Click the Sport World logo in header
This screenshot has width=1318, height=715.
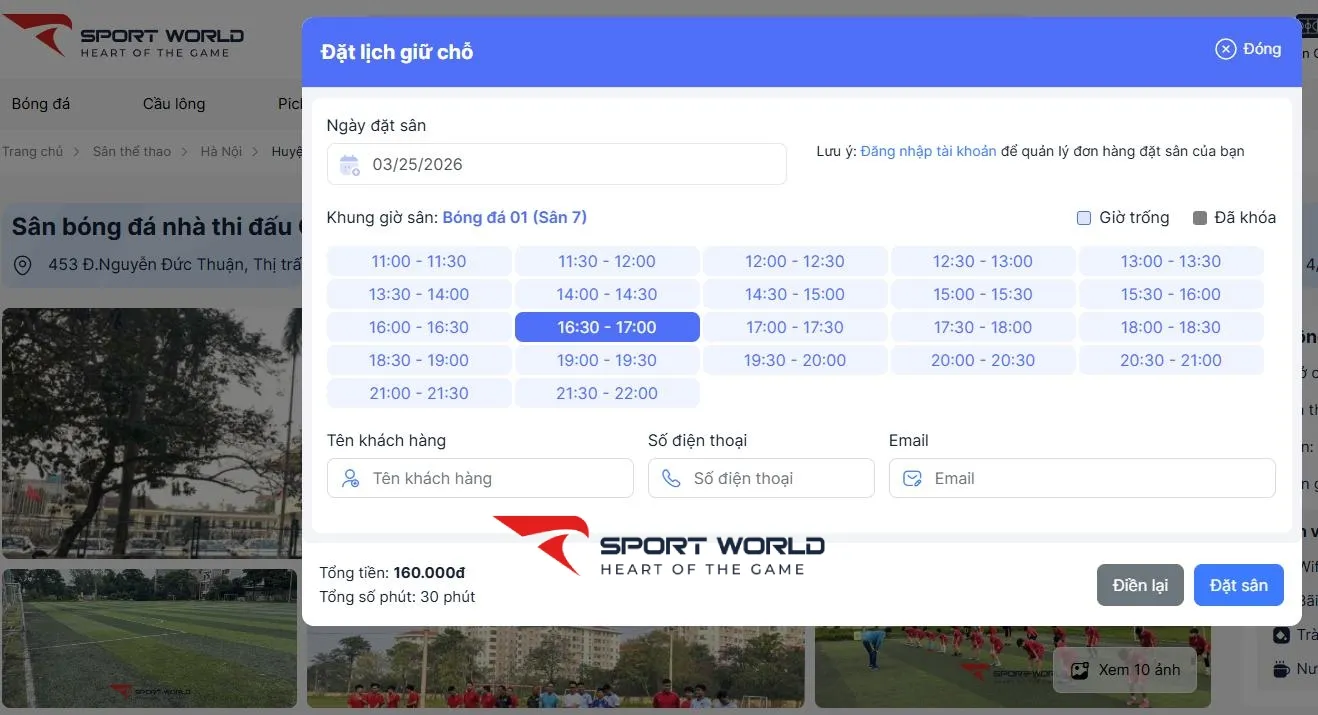point(124,37)
